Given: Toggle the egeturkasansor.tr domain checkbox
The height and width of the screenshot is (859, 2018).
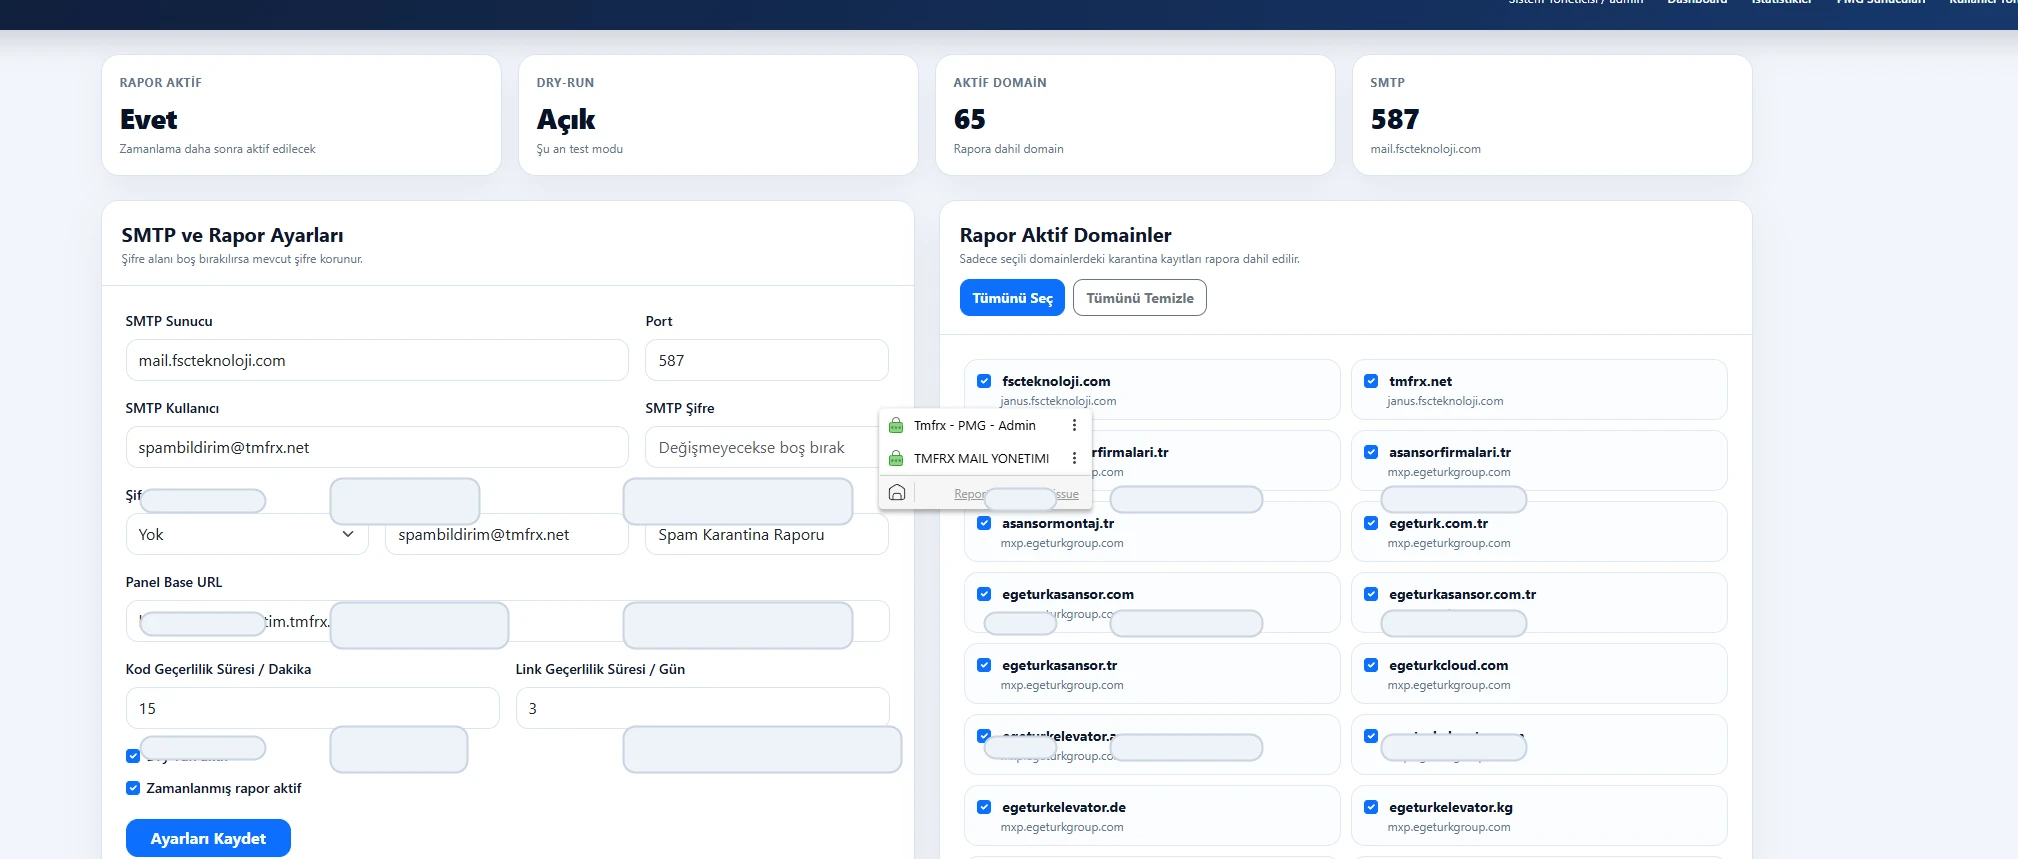Looking at the screenshot, I should 984,665.
